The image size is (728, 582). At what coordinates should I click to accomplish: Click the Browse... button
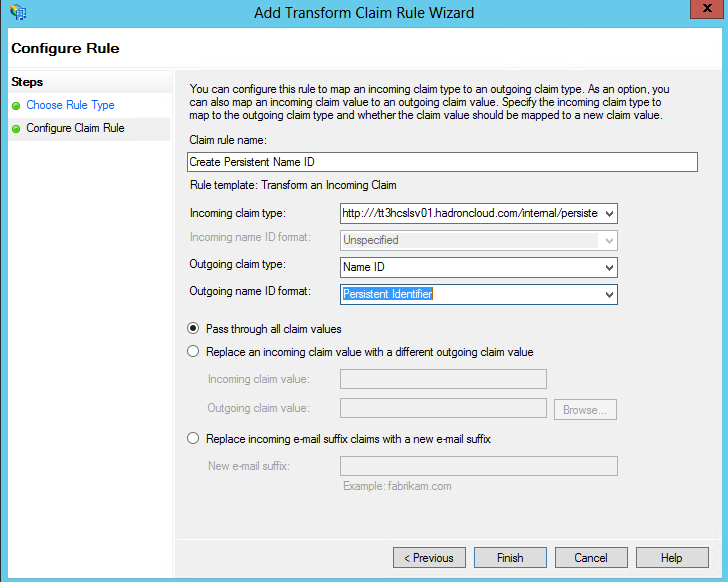(x=585, y=409)
